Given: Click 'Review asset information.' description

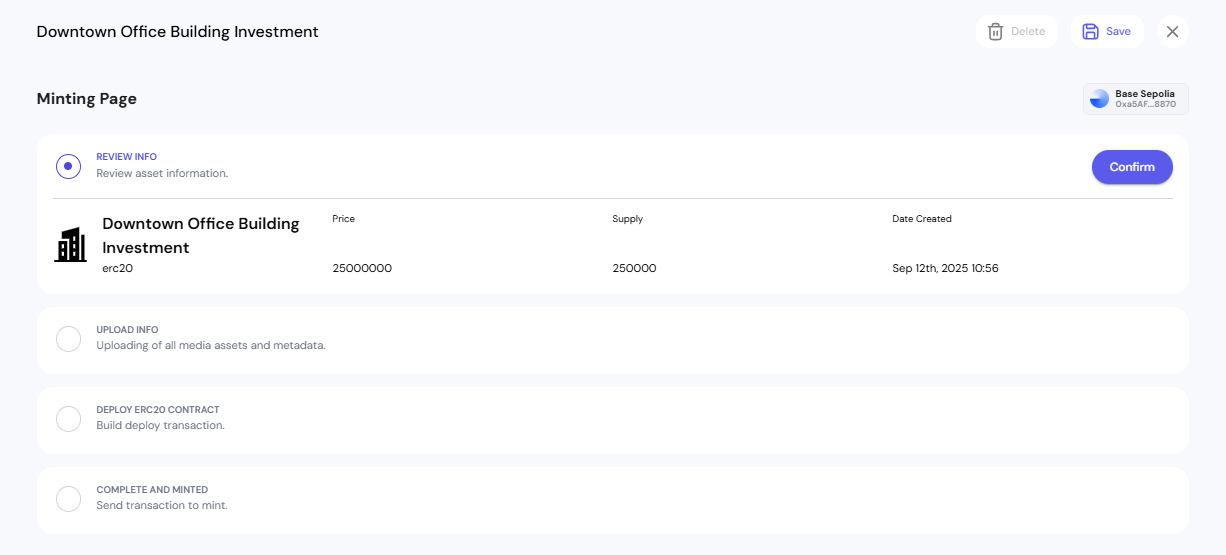Looking at the screenshot, I should pos(162,173).
